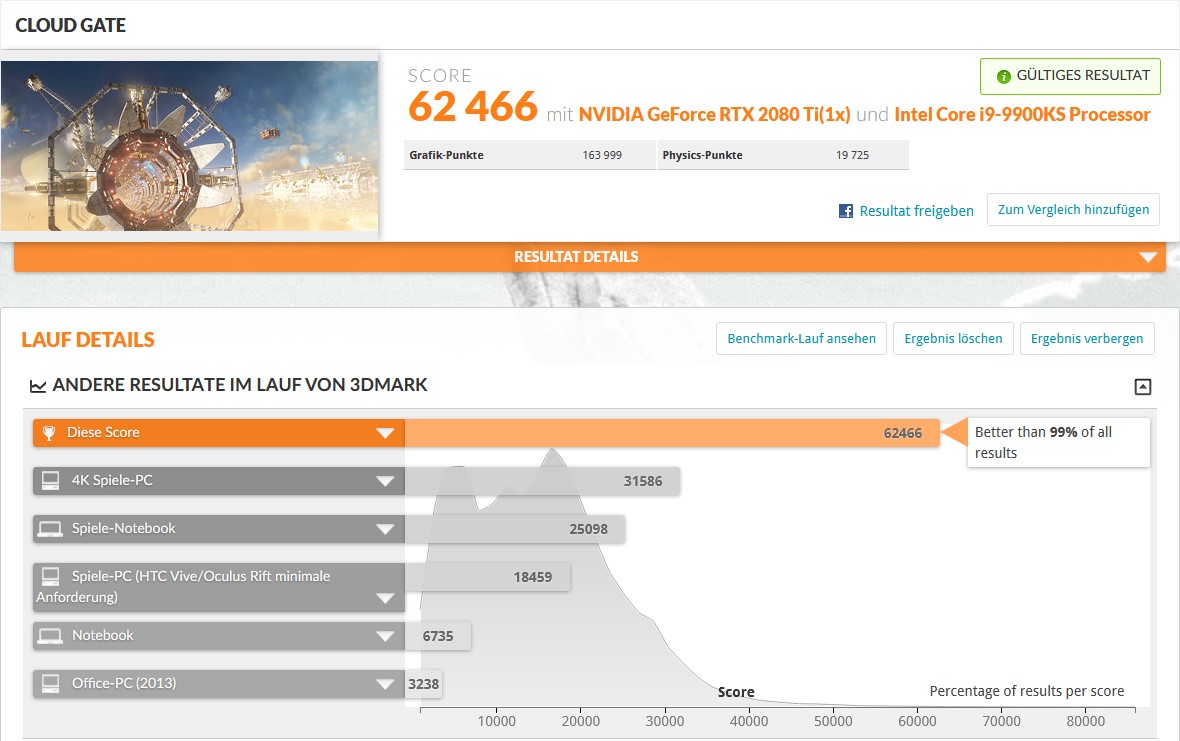
Task: Open the Diese Score dropdown arrow
Action: click(385, 433)
